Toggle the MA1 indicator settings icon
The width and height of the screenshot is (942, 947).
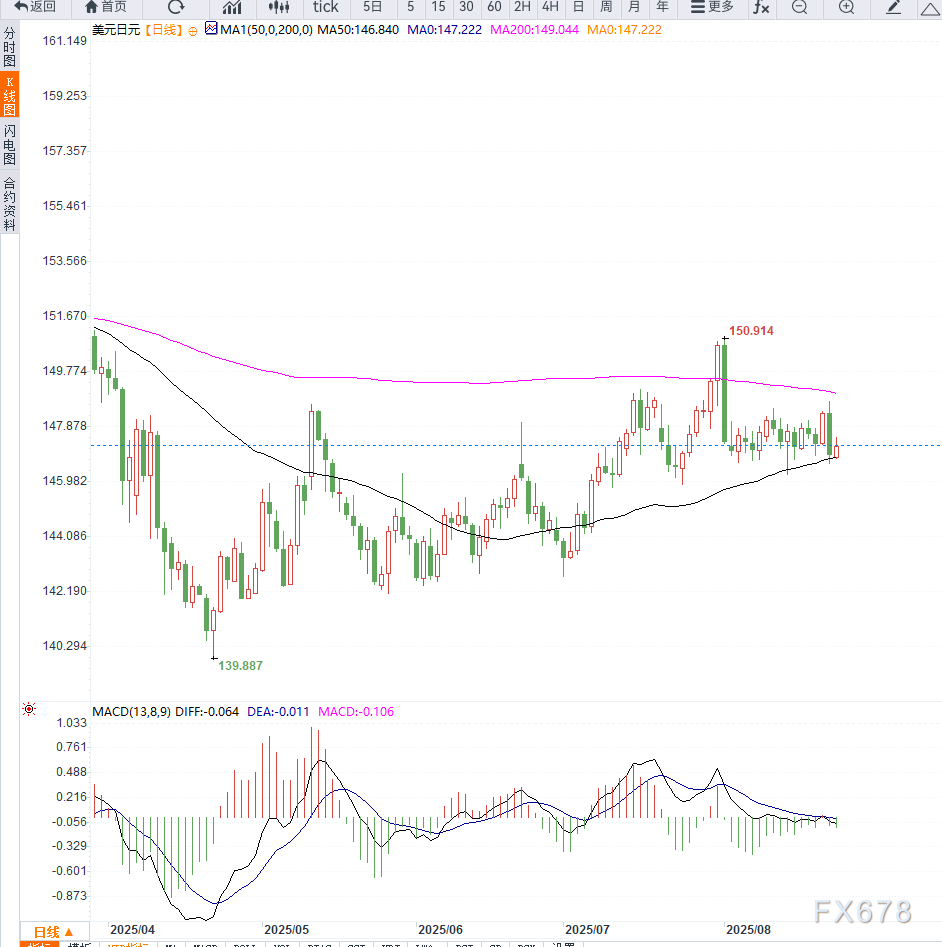(211, 29)
